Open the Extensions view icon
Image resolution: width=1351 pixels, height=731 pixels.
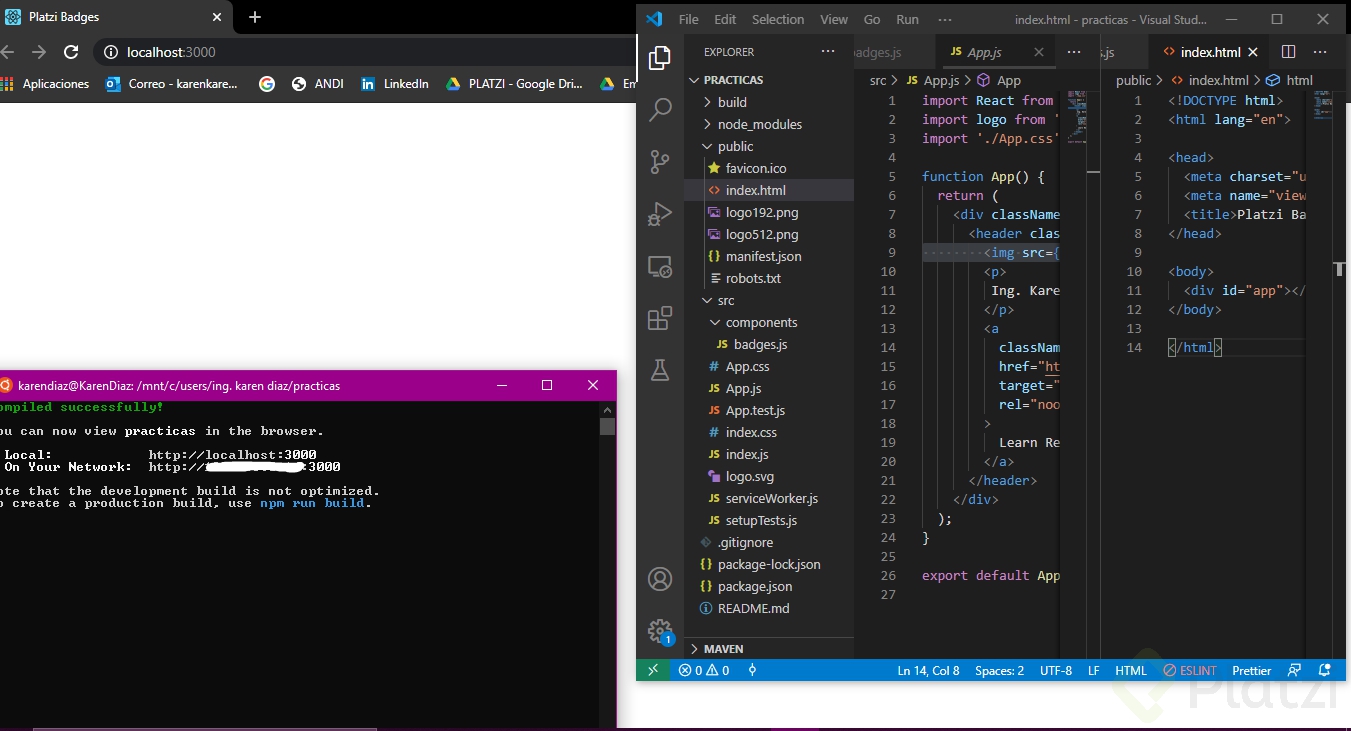660,318
